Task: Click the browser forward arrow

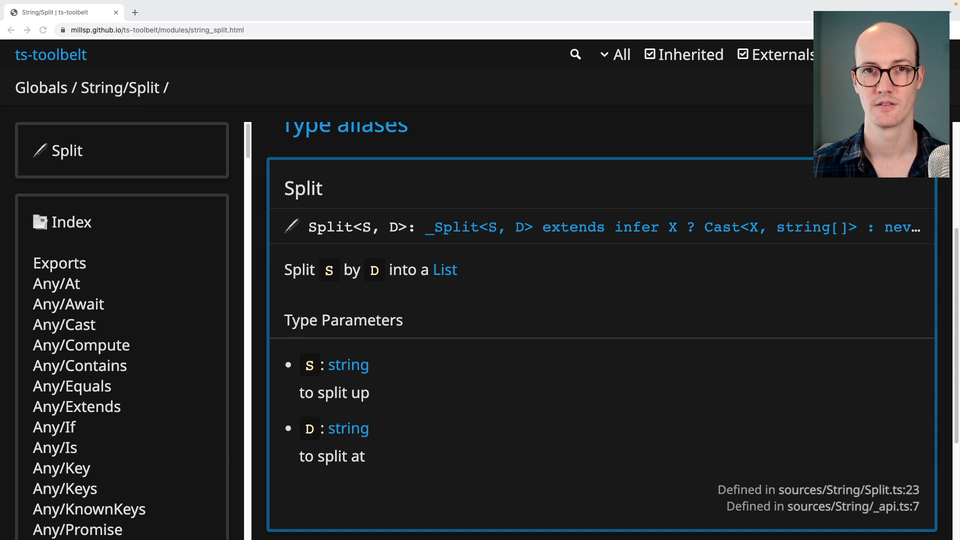Action: click(x=28, y=30)
